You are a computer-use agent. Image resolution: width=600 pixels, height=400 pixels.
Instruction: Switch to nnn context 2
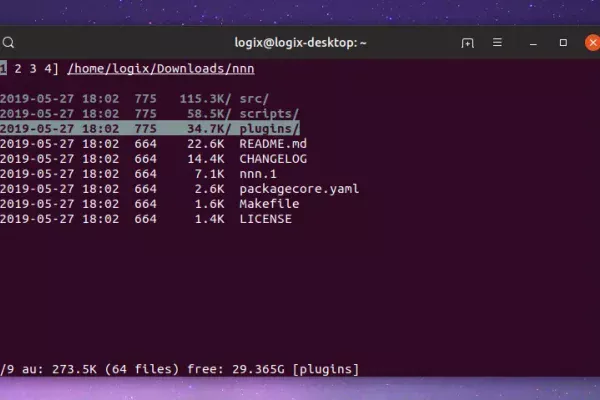click(x=18, y=69)
